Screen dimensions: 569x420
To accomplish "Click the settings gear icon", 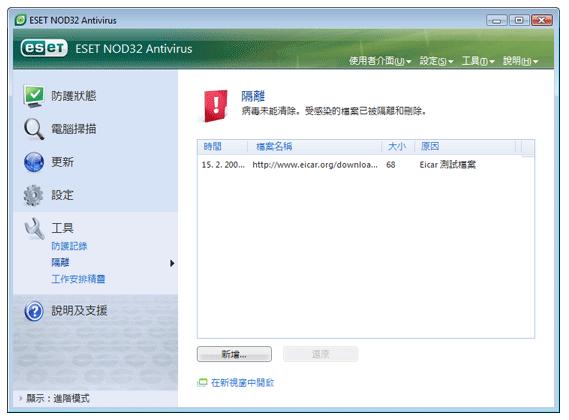I will pyautogui.click(x=33, y=195).
